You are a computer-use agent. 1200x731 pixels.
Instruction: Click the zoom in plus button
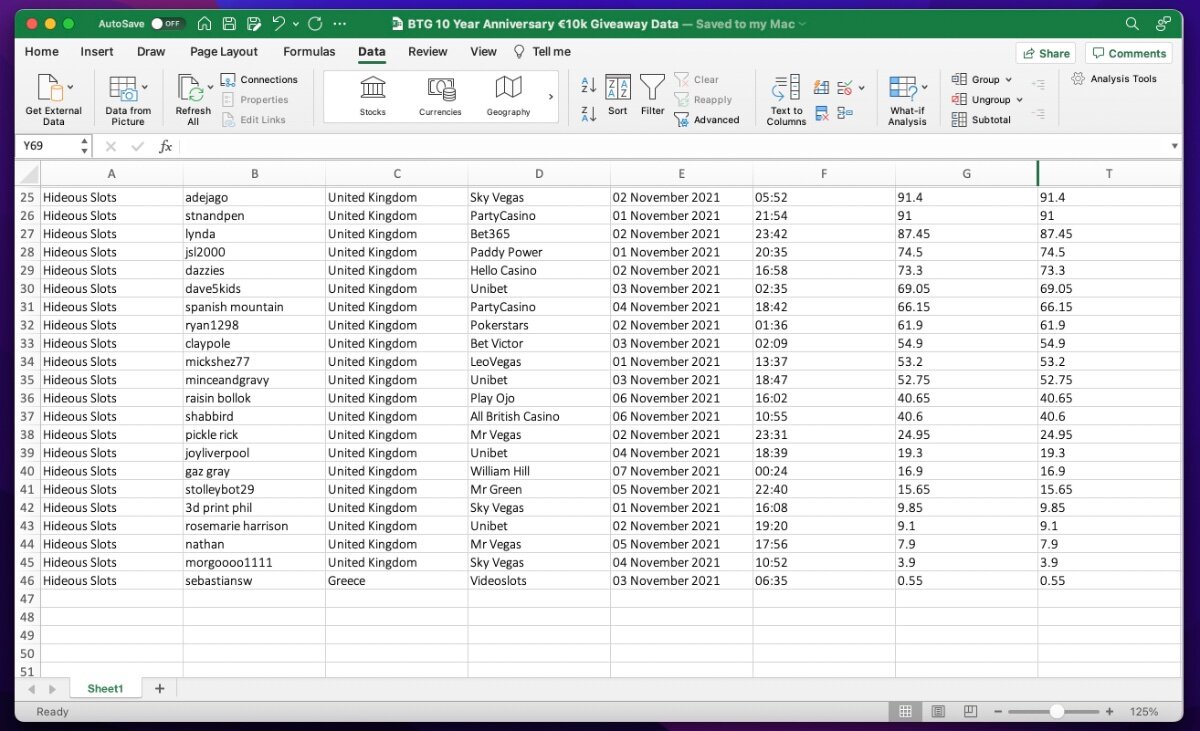(x=1111, y=712)
